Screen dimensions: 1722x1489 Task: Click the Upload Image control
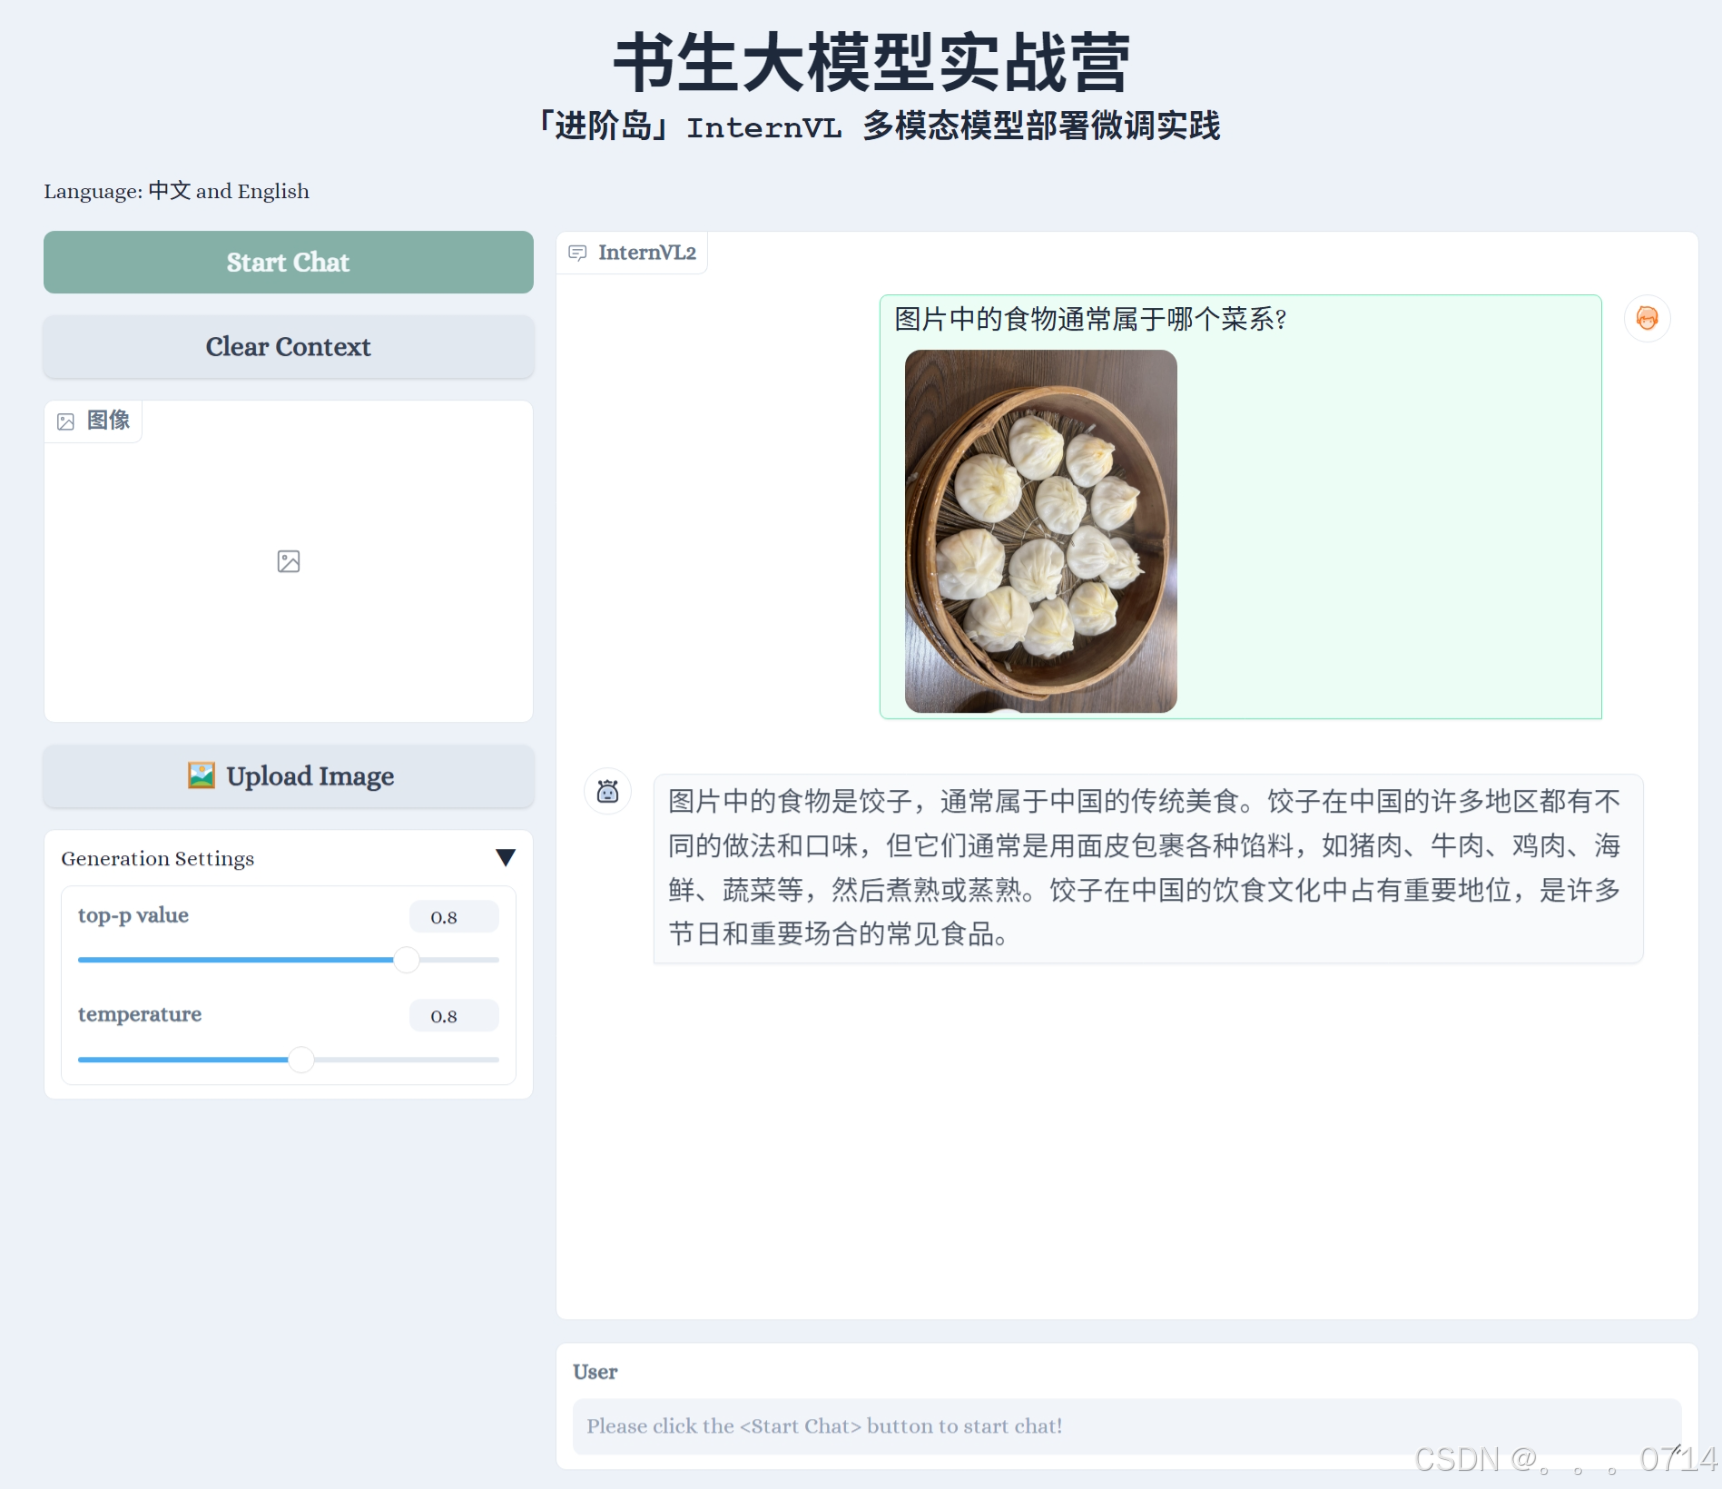pyautogui.click(x=288, y=776)
